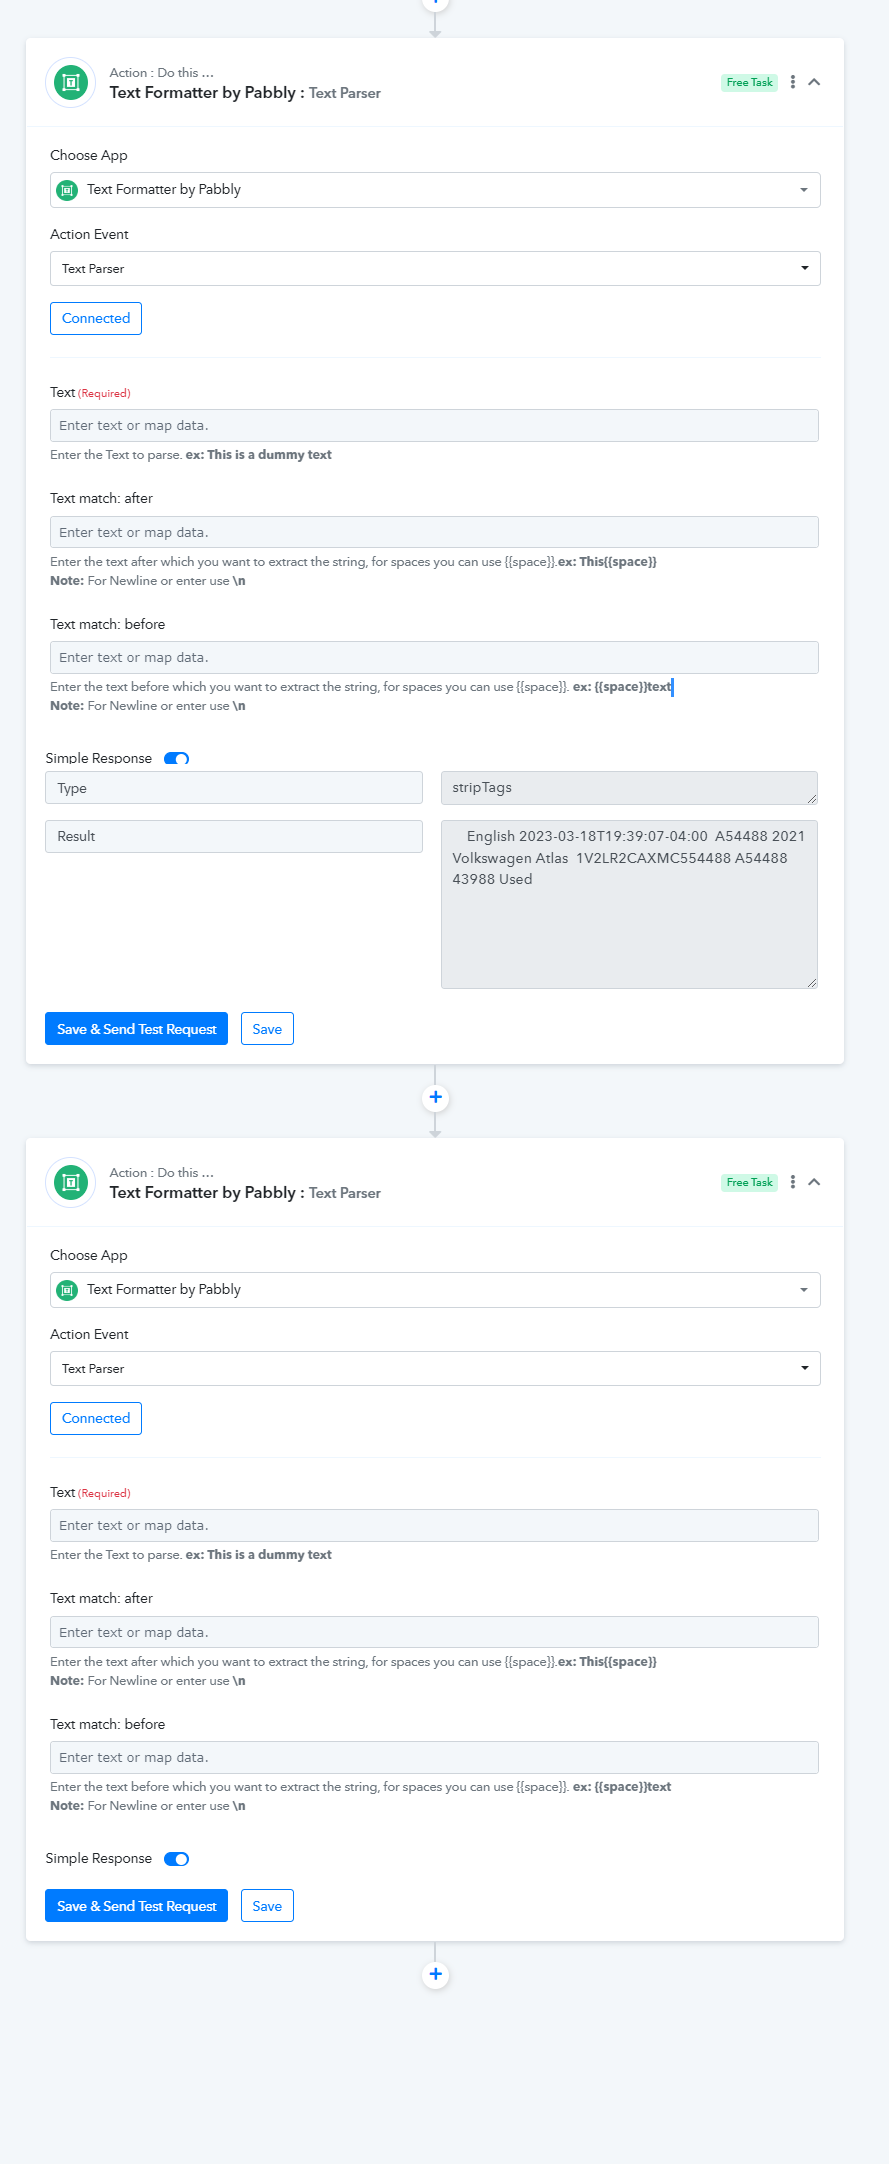Open Choose App dropdown in first action
889x2164 pixels.
tap(435, 190)
